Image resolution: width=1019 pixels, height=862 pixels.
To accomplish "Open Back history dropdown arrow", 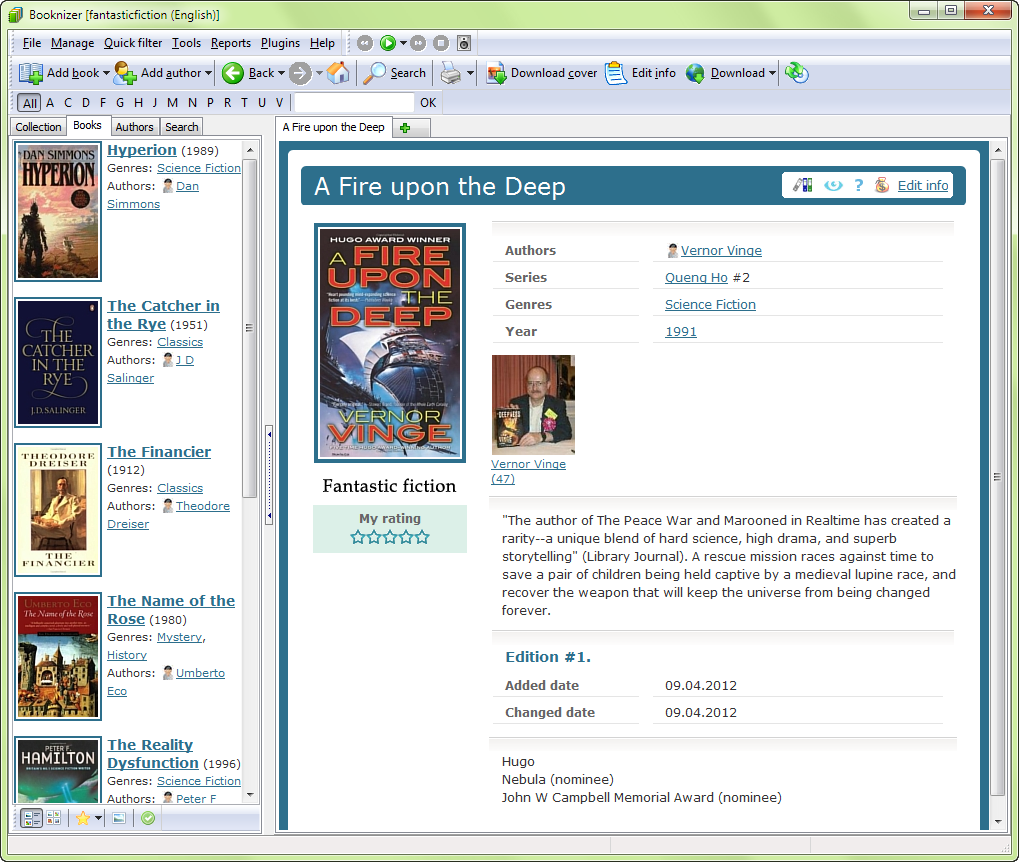I will click(281, 73).
